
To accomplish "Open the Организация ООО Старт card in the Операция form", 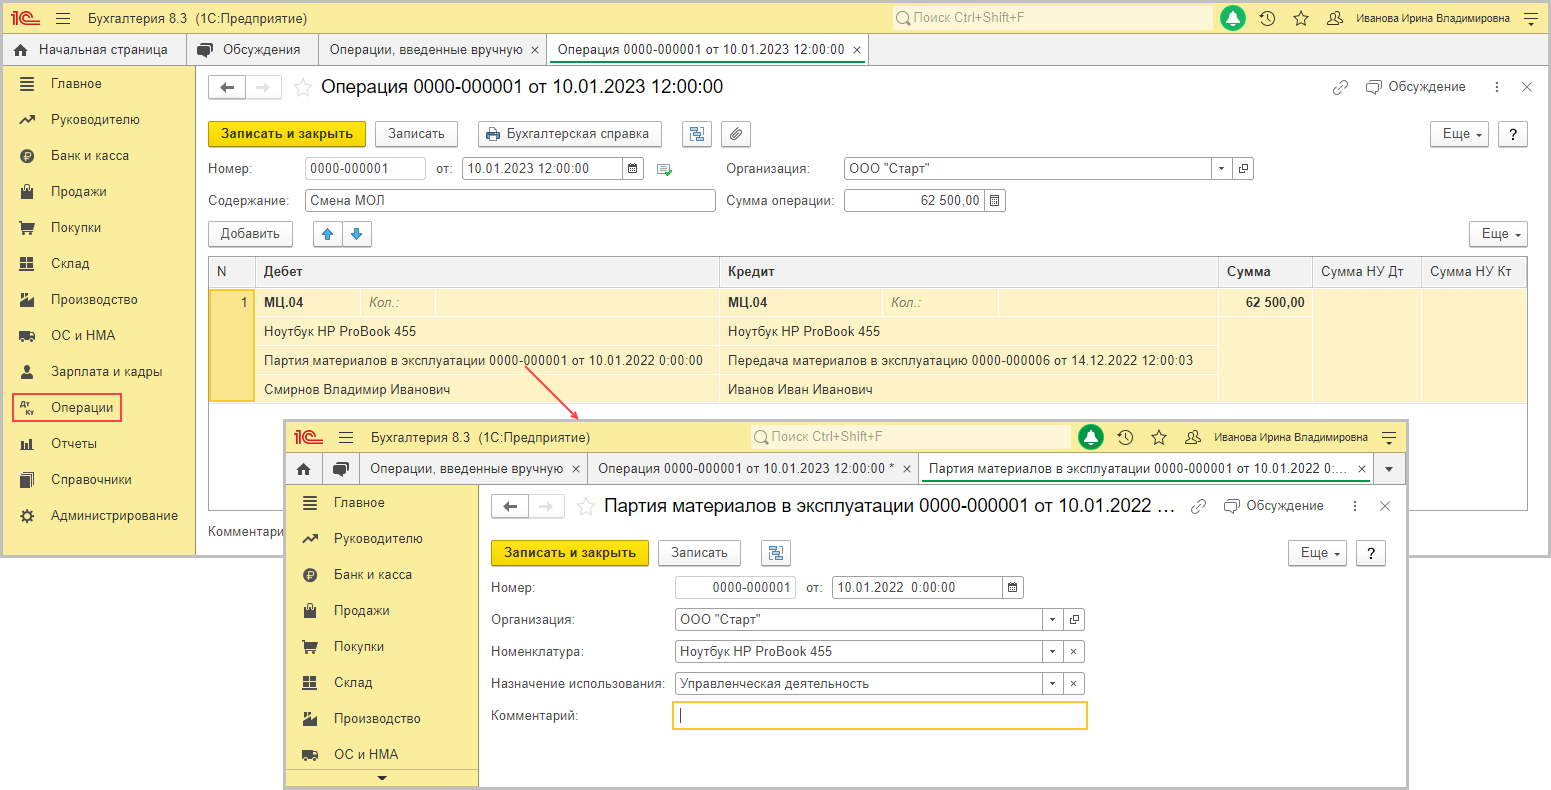I will [x=1243, y=169].
